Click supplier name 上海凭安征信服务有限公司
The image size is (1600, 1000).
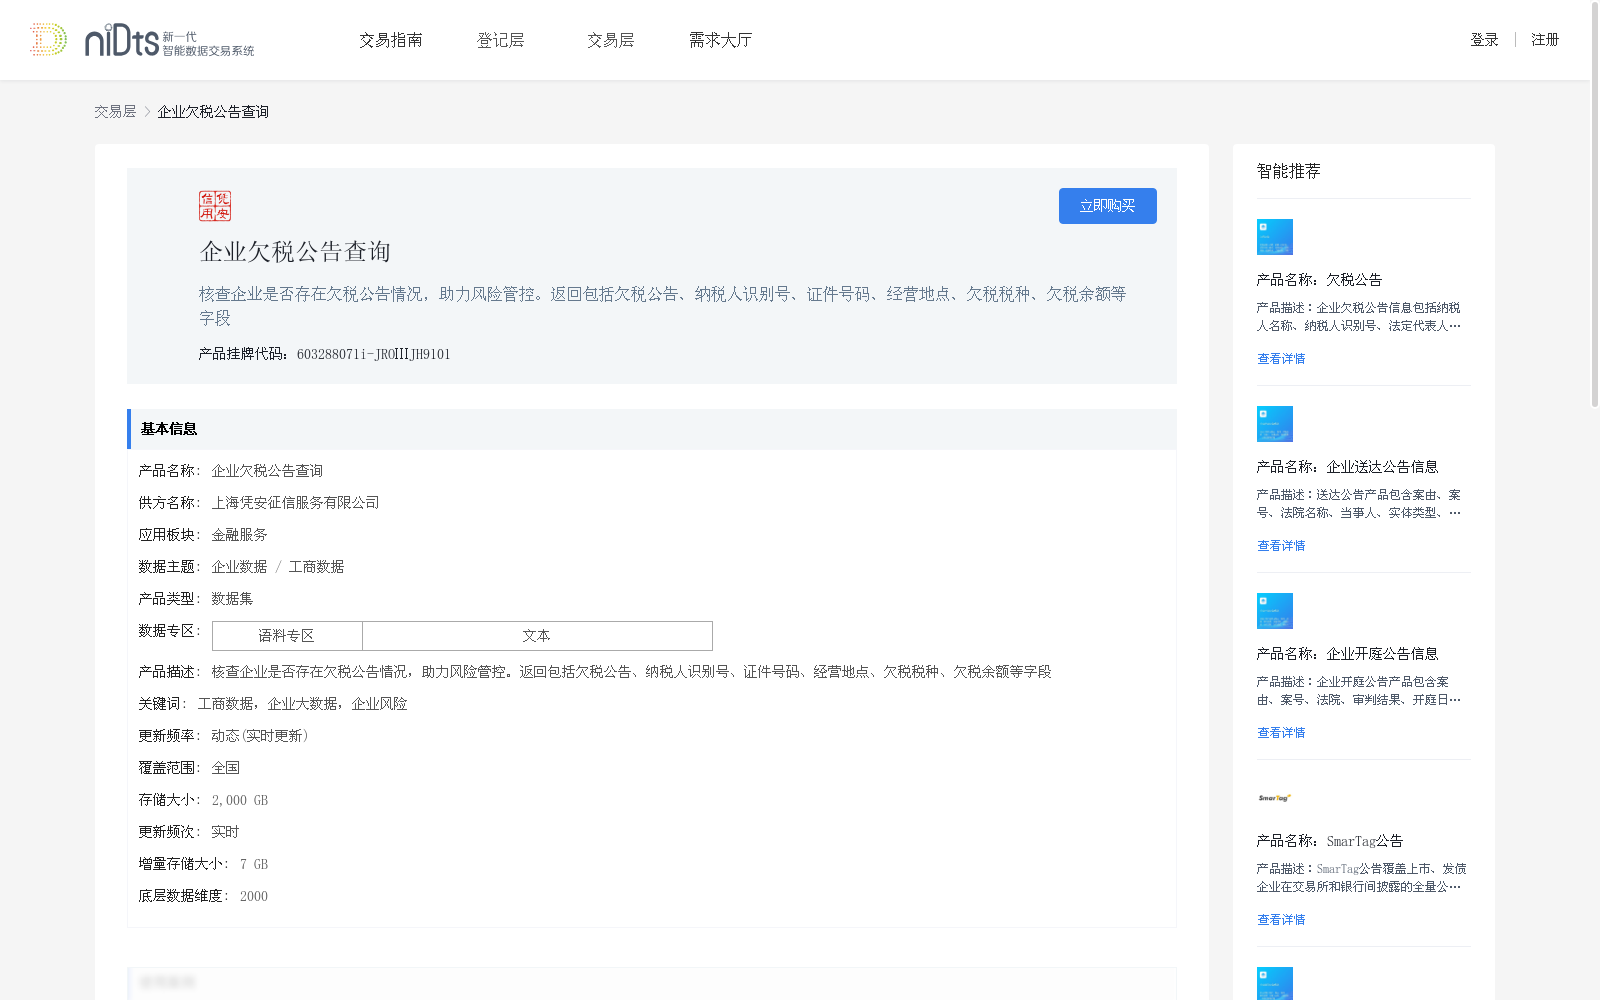[295, 503]
